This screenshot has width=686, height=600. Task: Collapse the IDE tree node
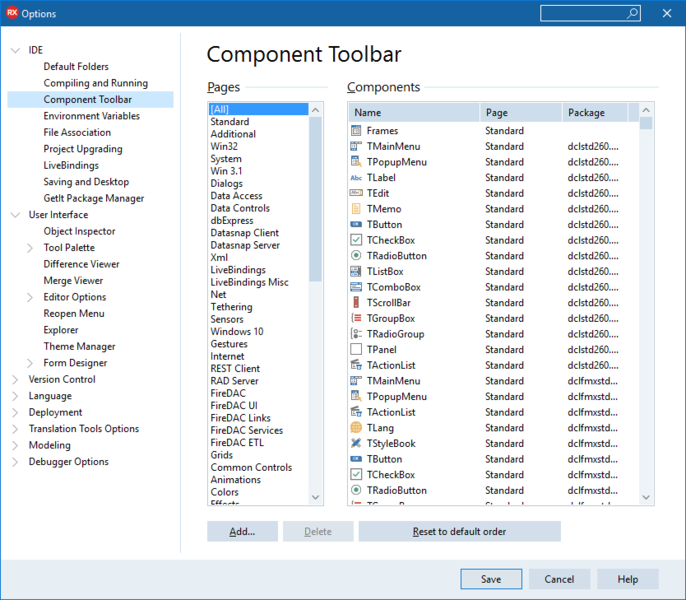pos(15,50)
